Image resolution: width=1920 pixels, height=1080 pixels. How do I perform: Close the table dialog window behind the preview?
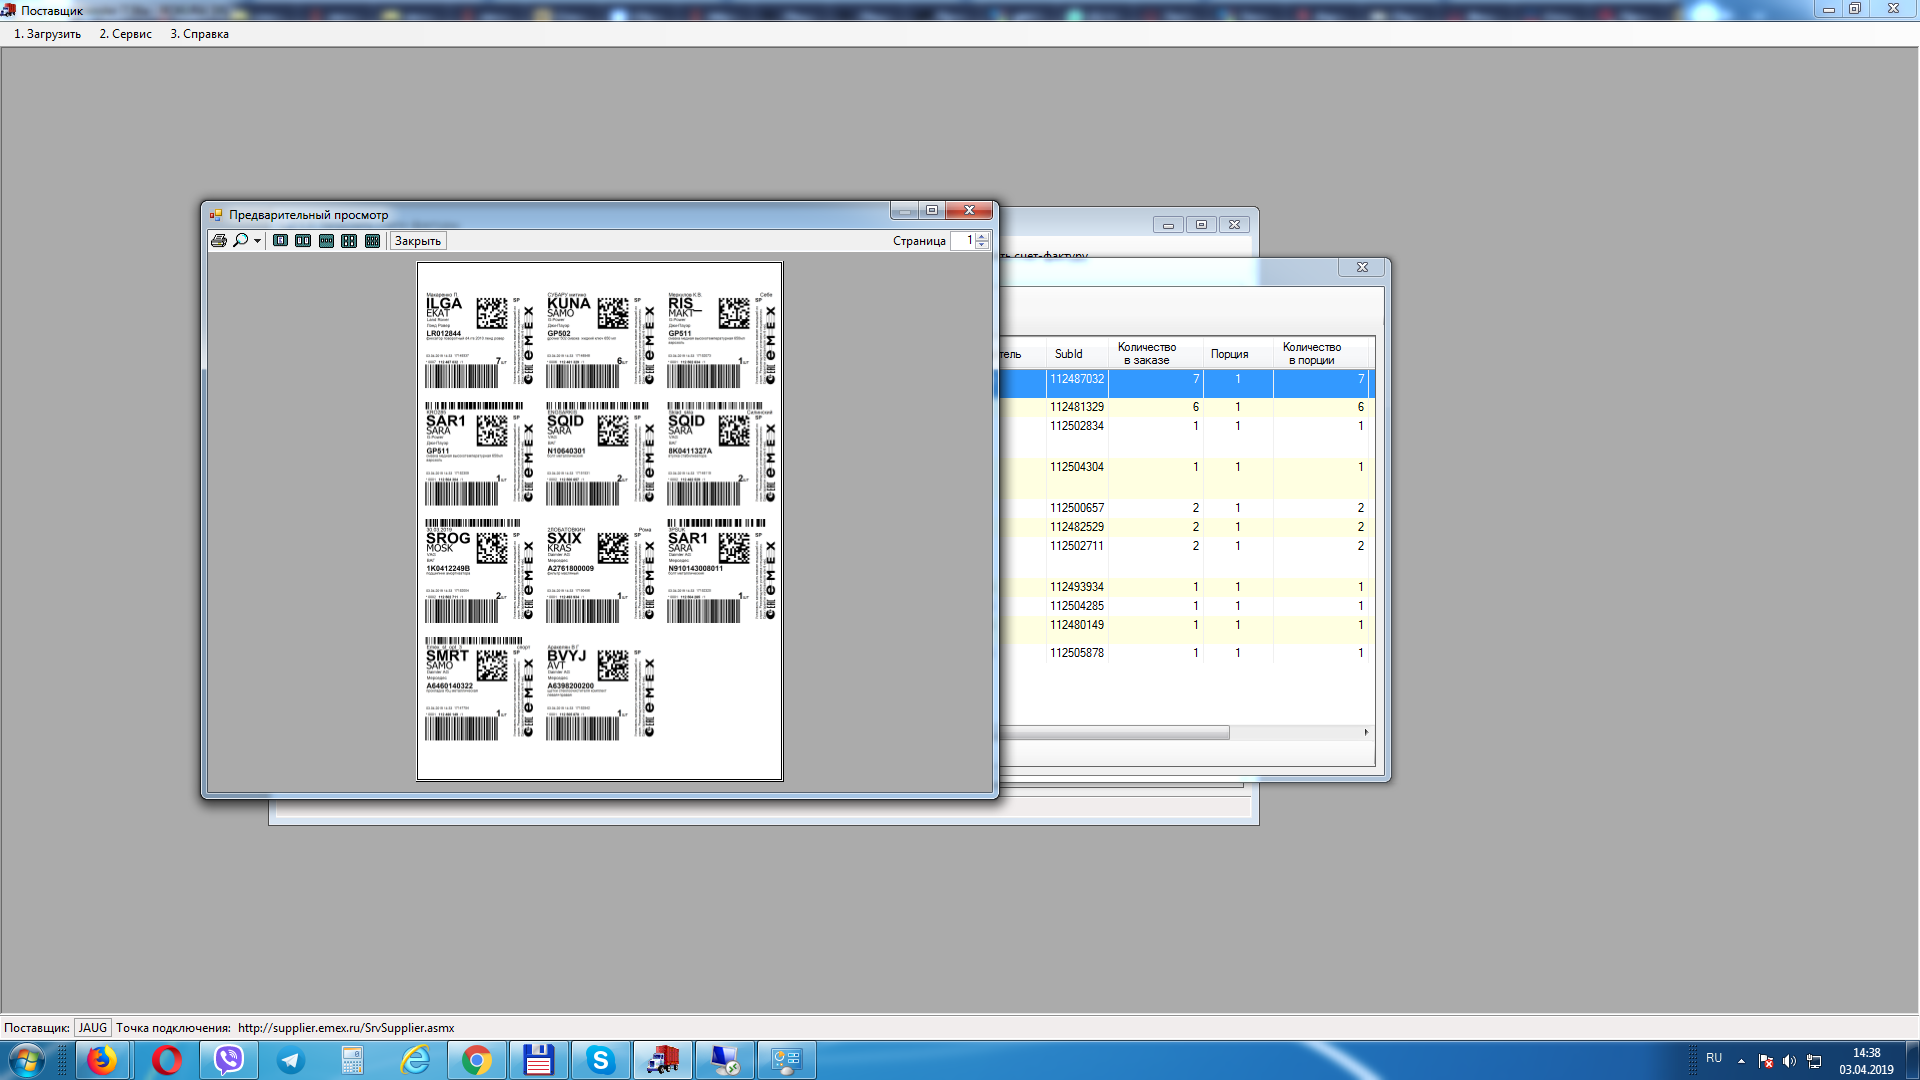pyautogui.click(x=1362, y=267)
